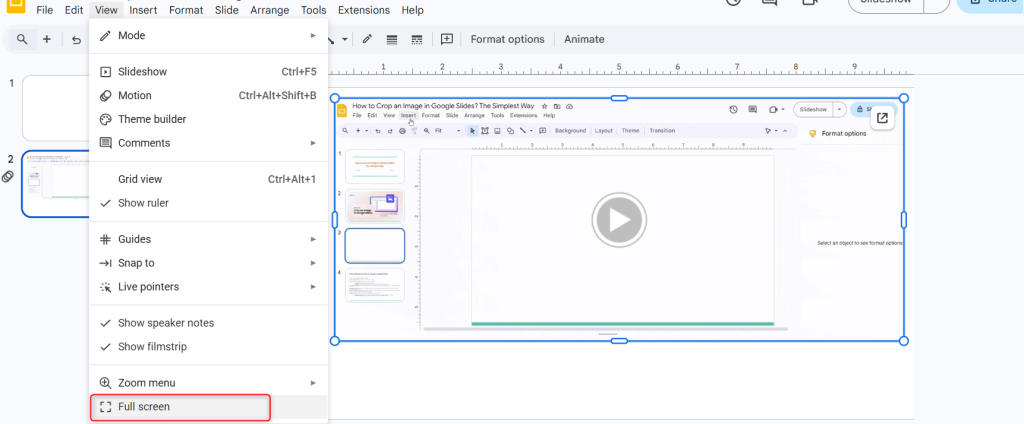
Task: Click the link icon beside slide 2
Action: (x=8, y=176)
